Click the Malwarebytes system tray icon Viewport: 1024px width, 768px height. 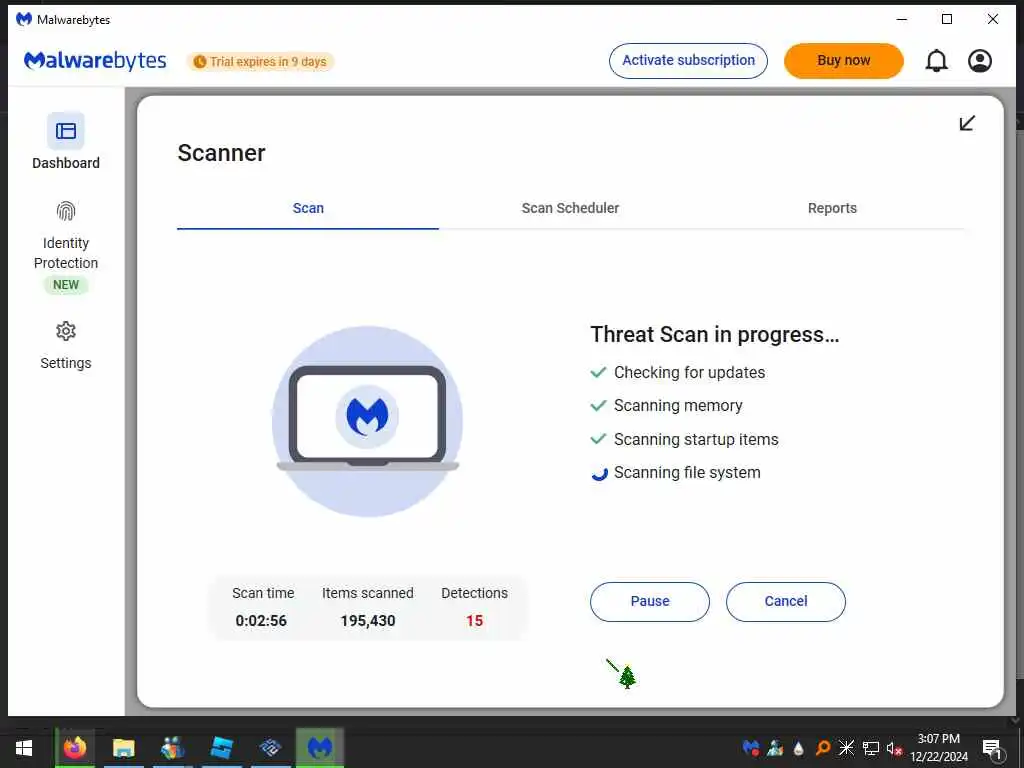coord(751,748)
